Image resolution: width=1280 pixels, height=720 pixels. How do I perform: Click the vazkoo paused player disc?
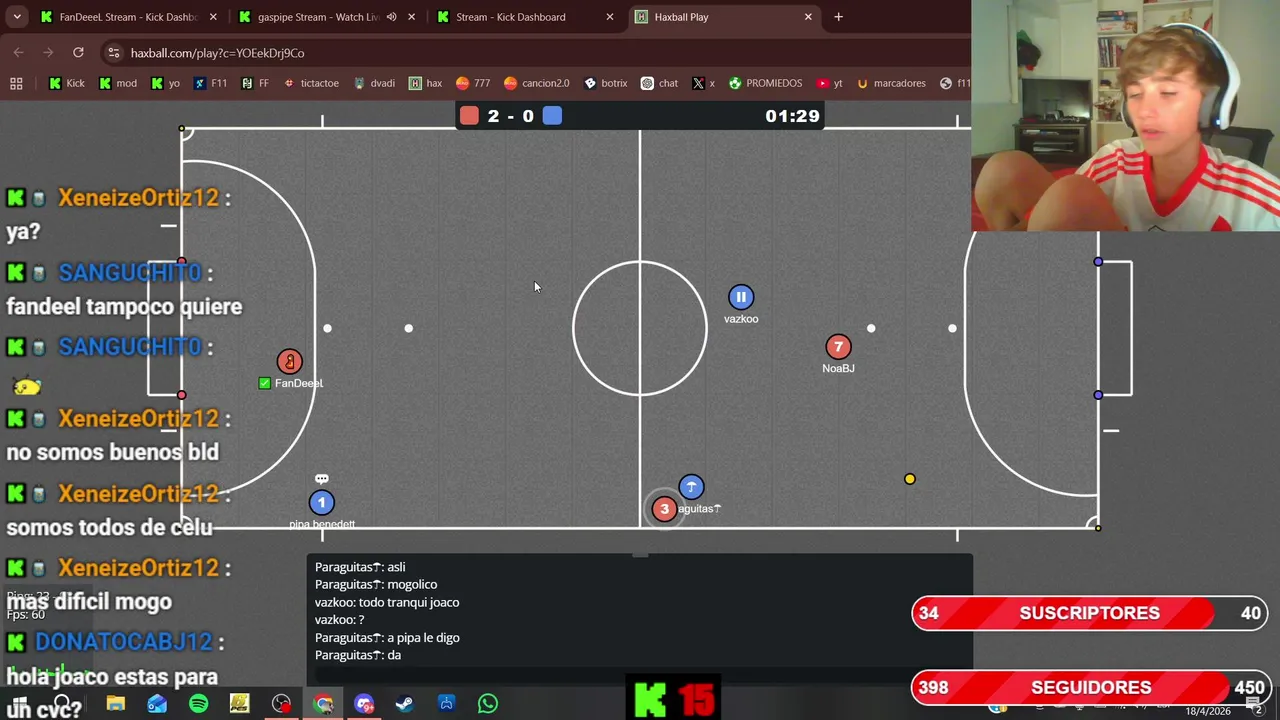(x=741, y=297)
